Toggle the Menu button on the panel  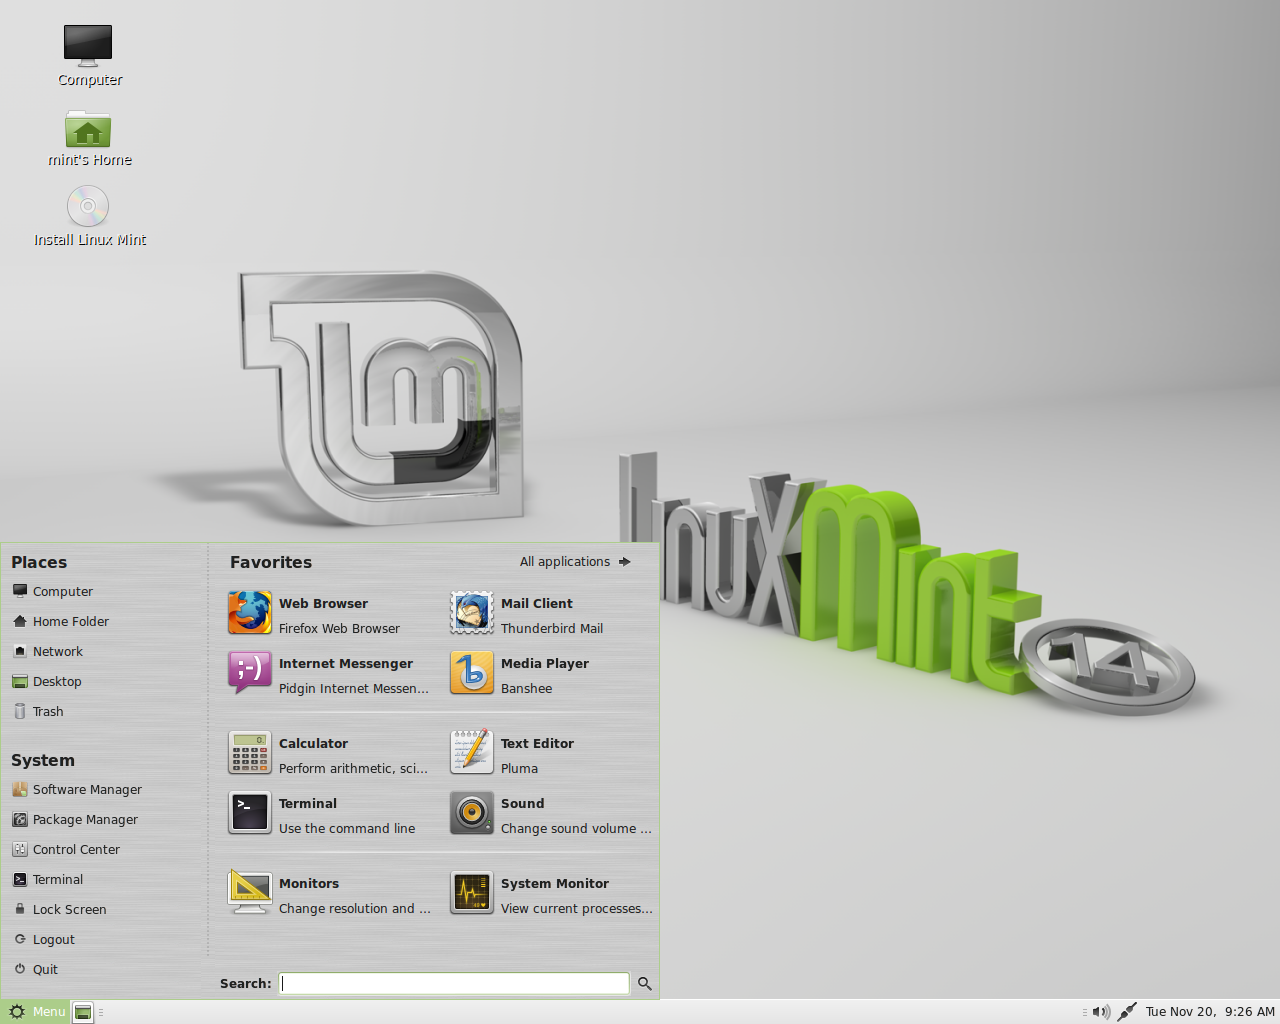click(36, 1012)
